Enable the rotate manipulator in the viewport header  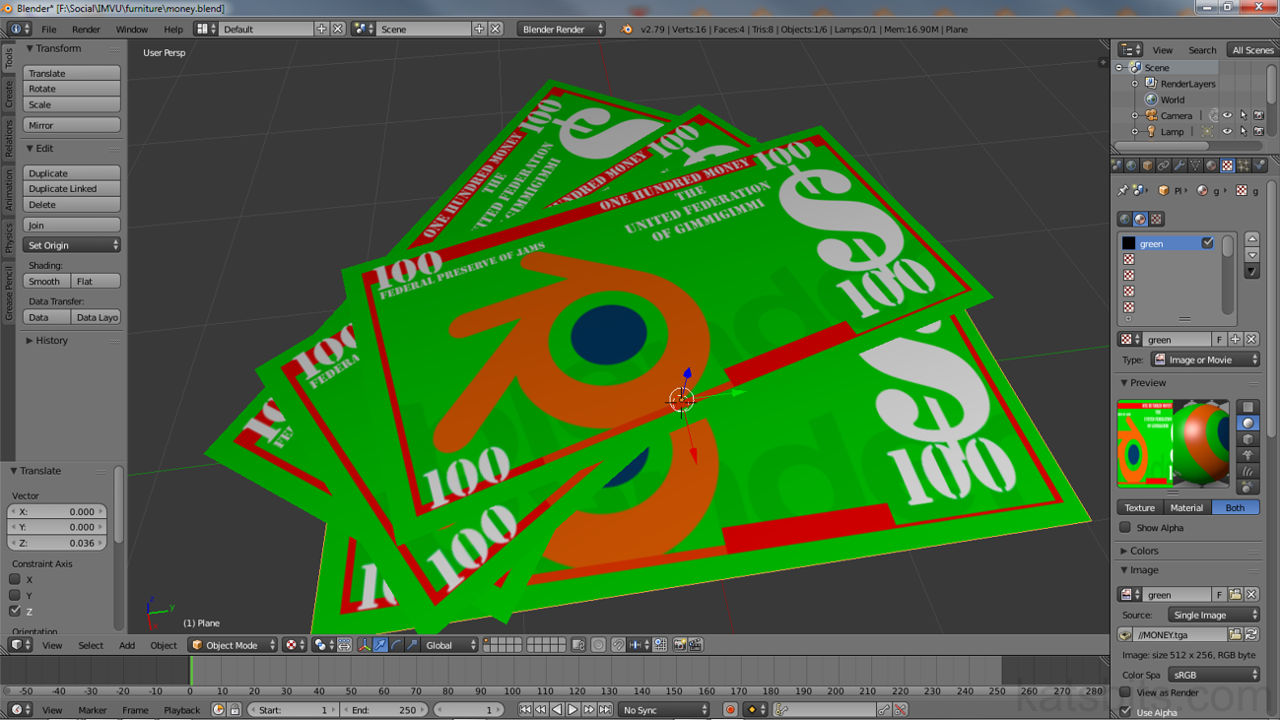tap(396, 645)
